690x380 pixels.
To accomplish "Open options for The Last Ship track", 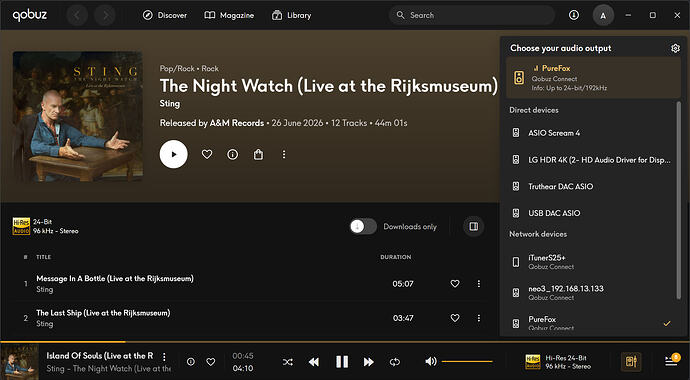I will (479, 318).
